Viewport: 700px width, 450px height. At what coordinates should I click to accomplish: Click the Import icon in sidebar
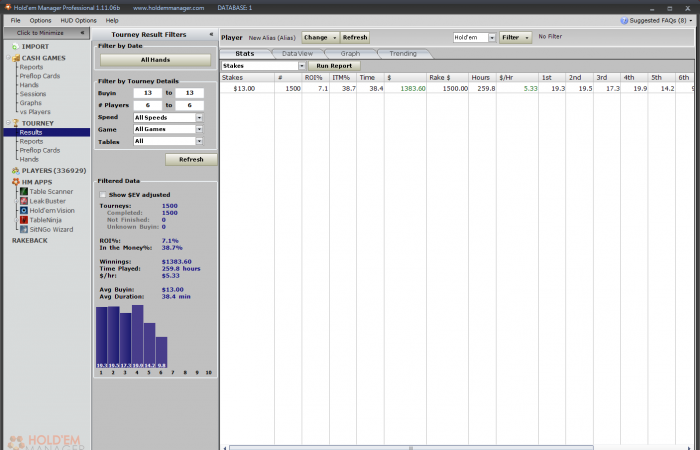pos(16,46)
